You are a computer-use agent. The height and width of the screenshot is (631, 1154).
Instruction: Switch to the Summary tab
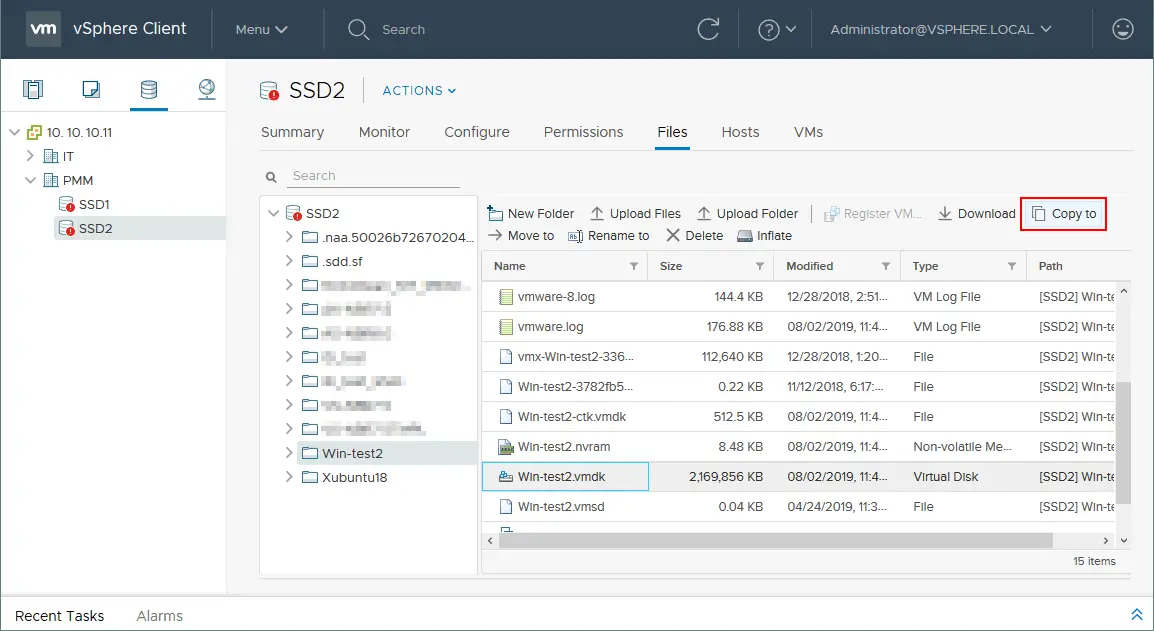coord(292,132)
